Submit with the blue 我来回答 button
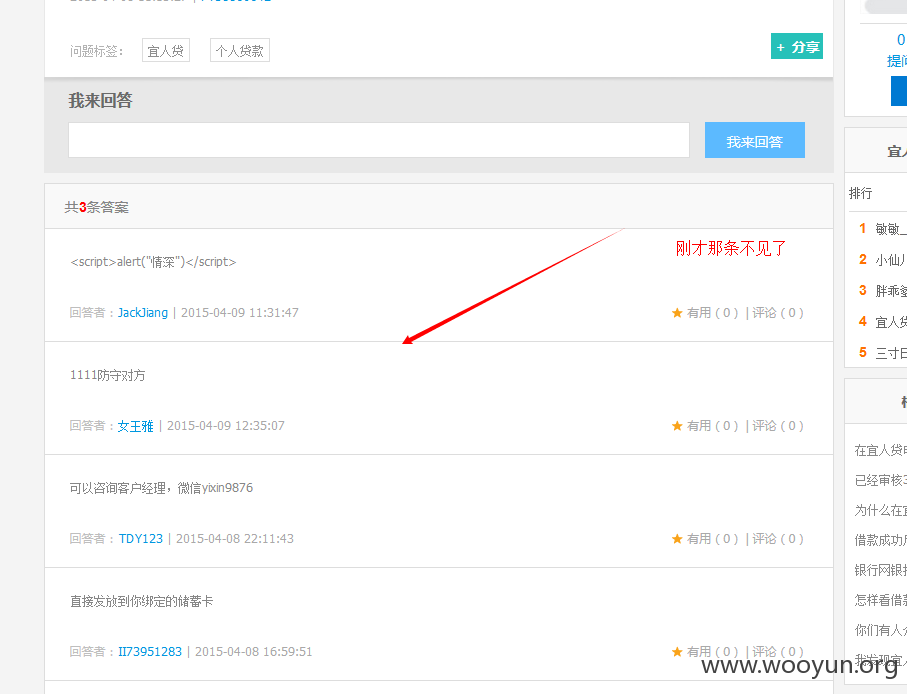This screenshot has height=694, width=907. (754, 140)
